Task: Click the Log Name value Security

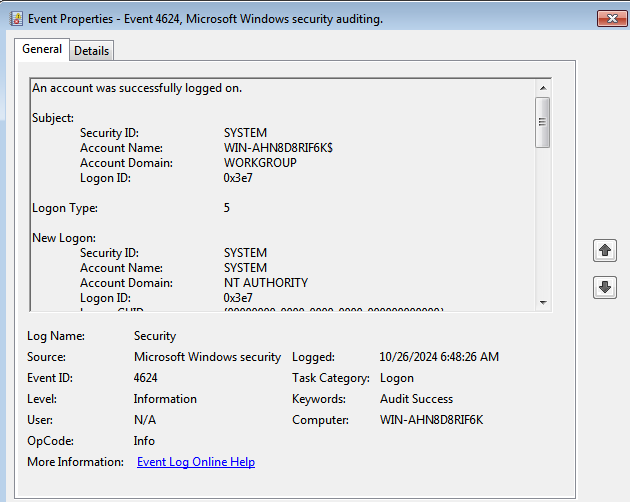Action: pos(155,336)
